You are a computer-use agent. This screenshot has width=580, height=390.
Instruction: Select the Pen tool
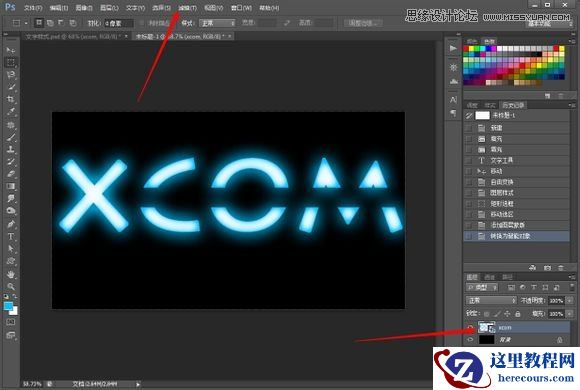[x=11, y=224]
